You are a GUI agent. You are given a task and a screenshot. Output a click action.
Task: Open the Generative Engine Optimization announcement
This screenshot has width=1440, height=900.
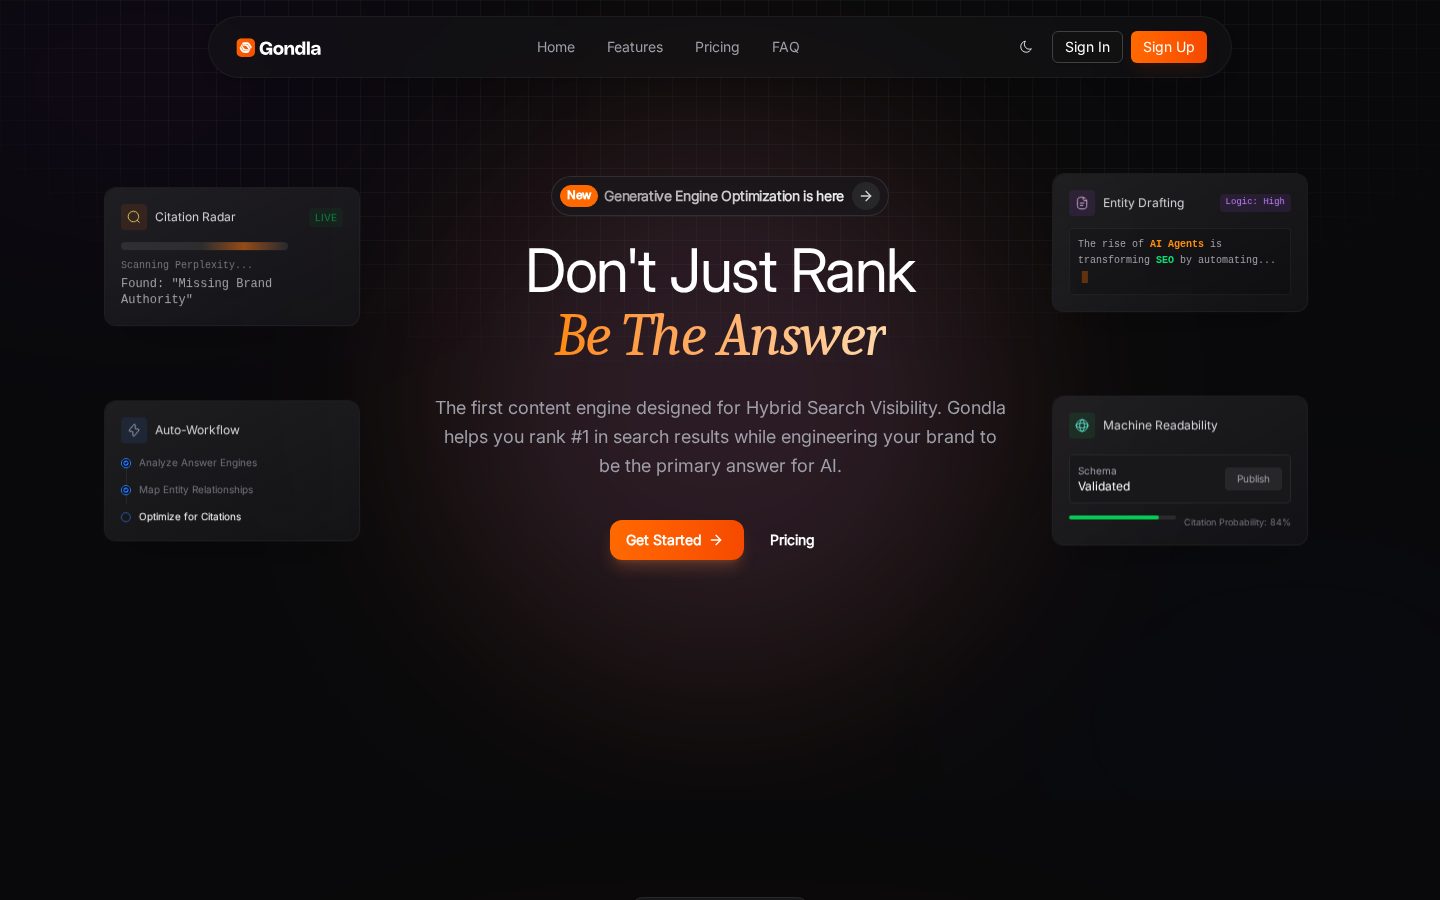tap(720, 196)
